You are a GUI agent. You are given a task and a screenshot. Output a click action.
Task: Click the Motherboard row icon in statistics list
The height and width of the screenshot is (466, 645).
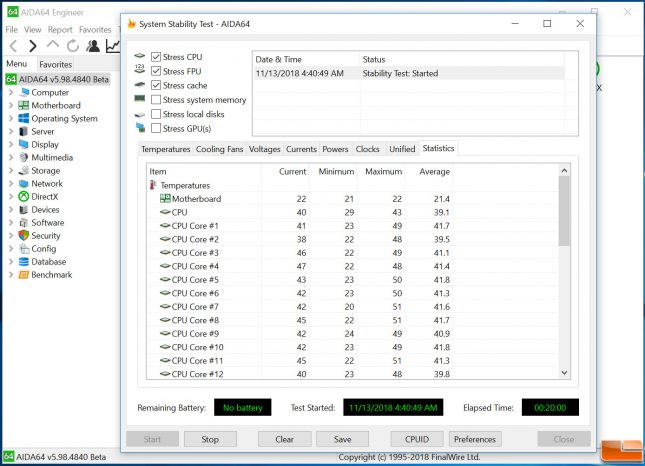(165, 199)
